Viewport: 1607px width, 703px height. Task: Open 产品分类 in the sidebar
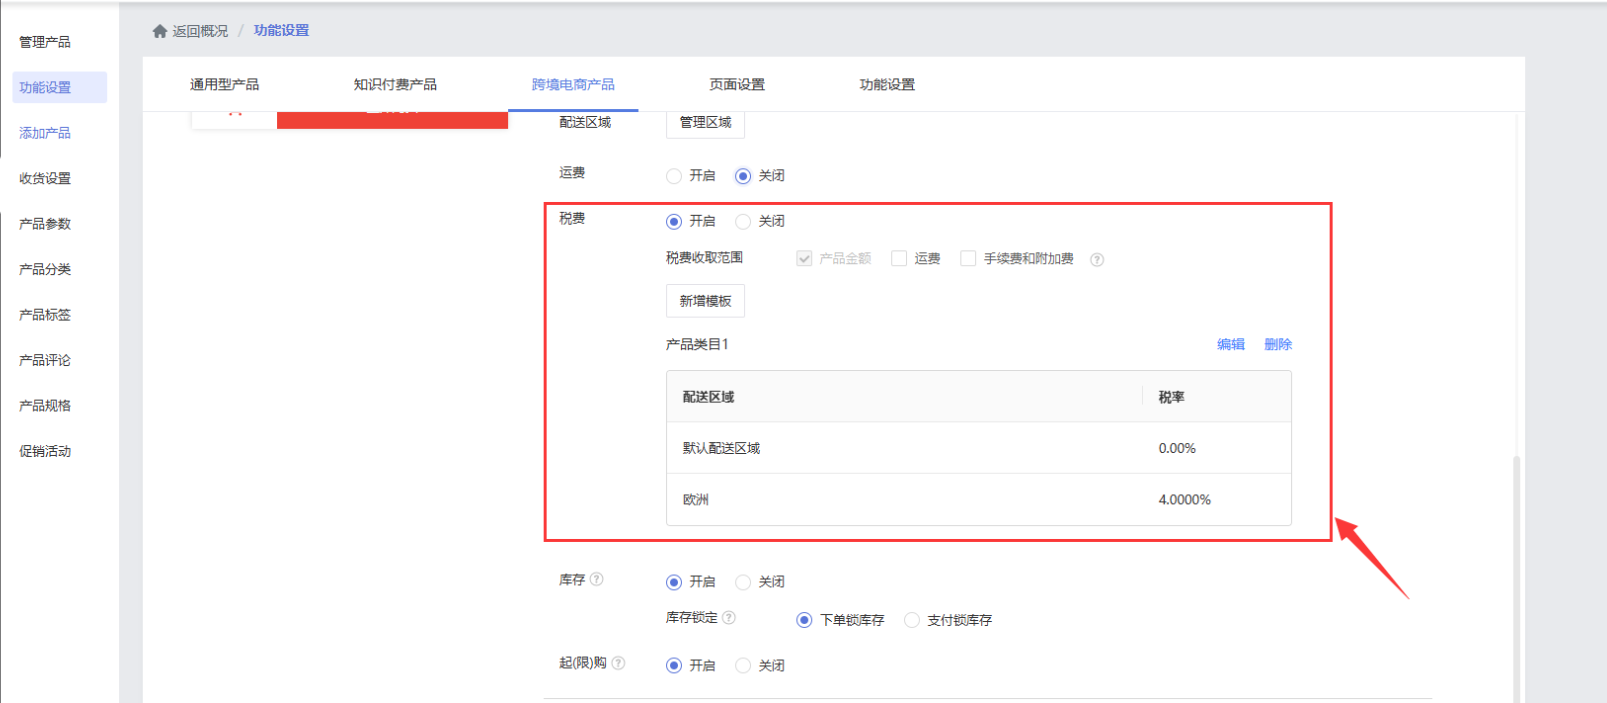45,269
